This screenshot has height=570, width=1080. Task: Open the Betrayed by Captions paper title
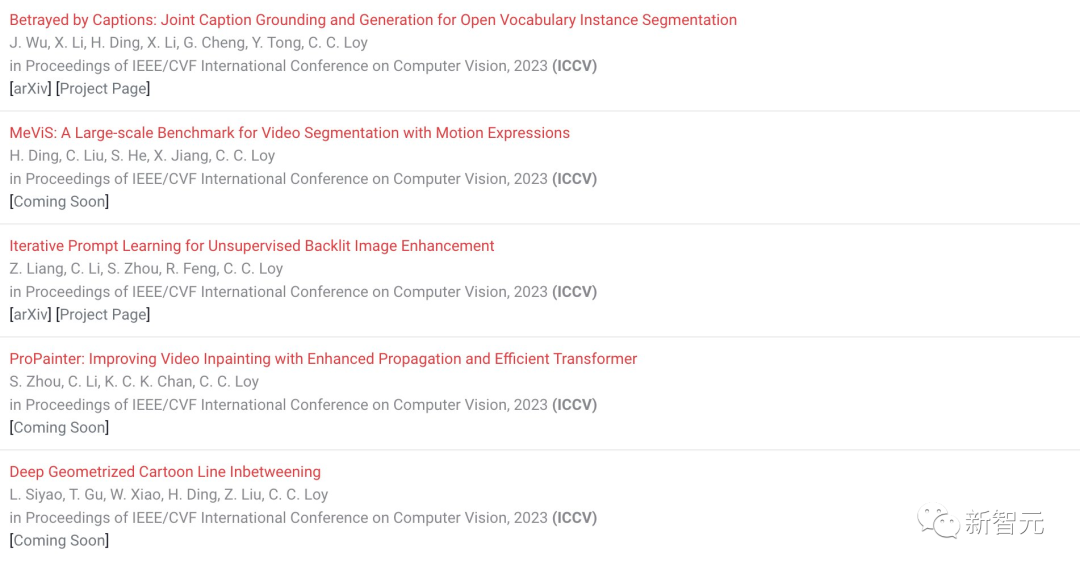click(x=373, y=20)
